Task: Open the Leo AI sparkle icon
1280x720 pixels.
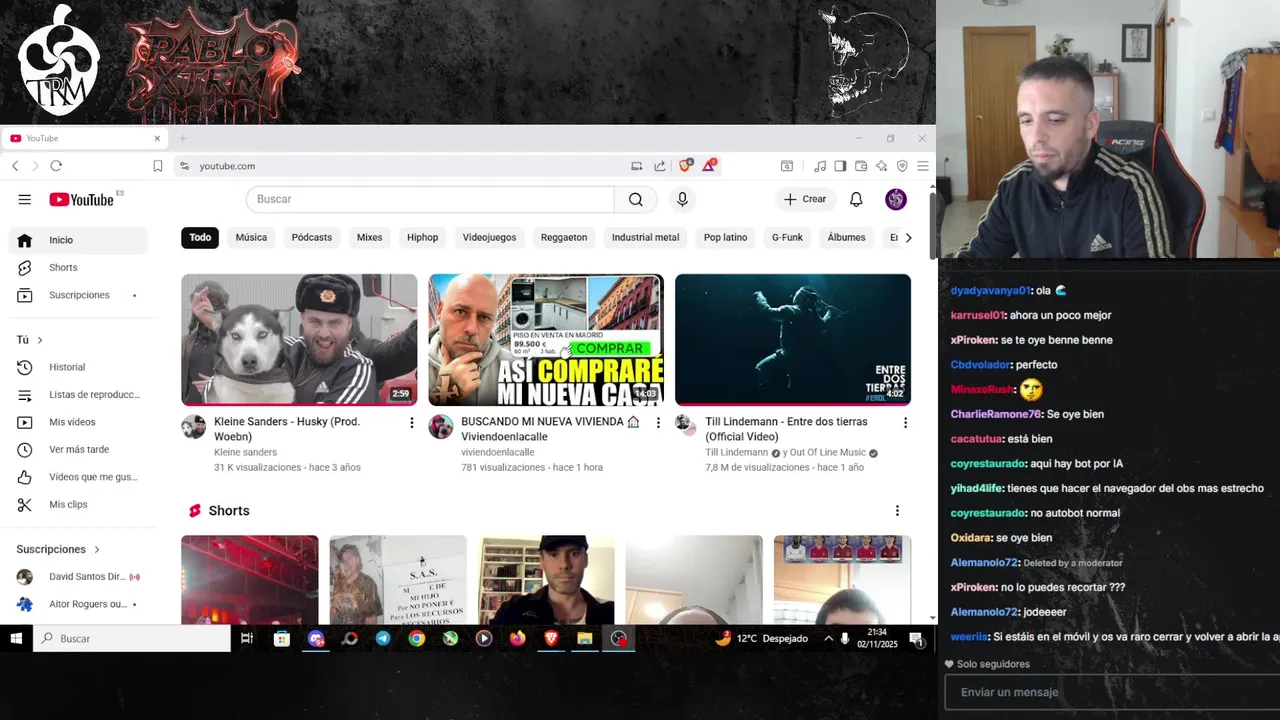Action: (881, 166)
